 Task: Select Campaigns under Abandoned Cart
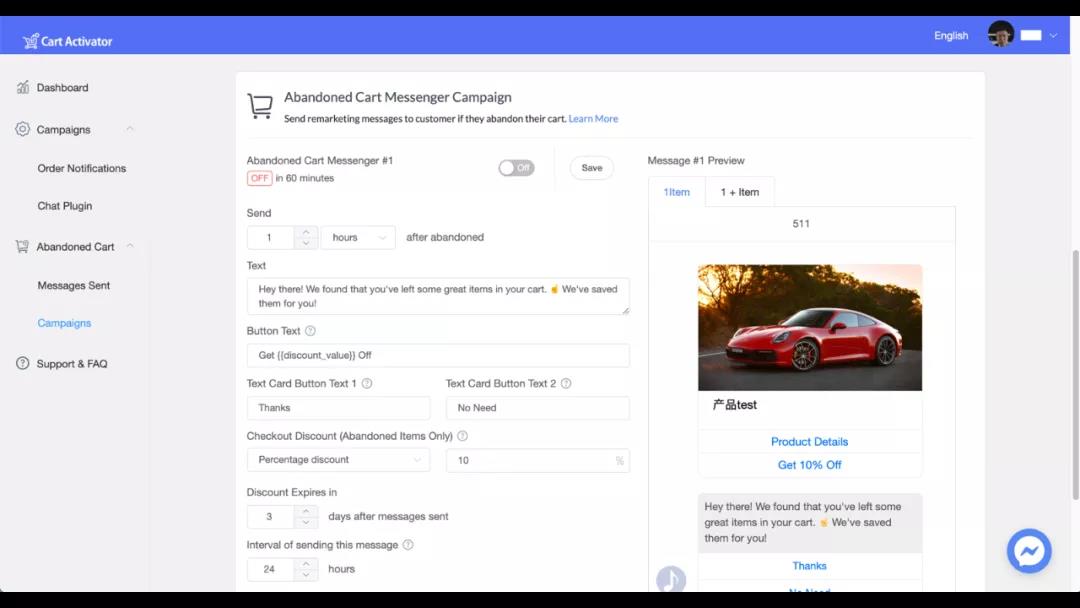pos(64,323)
